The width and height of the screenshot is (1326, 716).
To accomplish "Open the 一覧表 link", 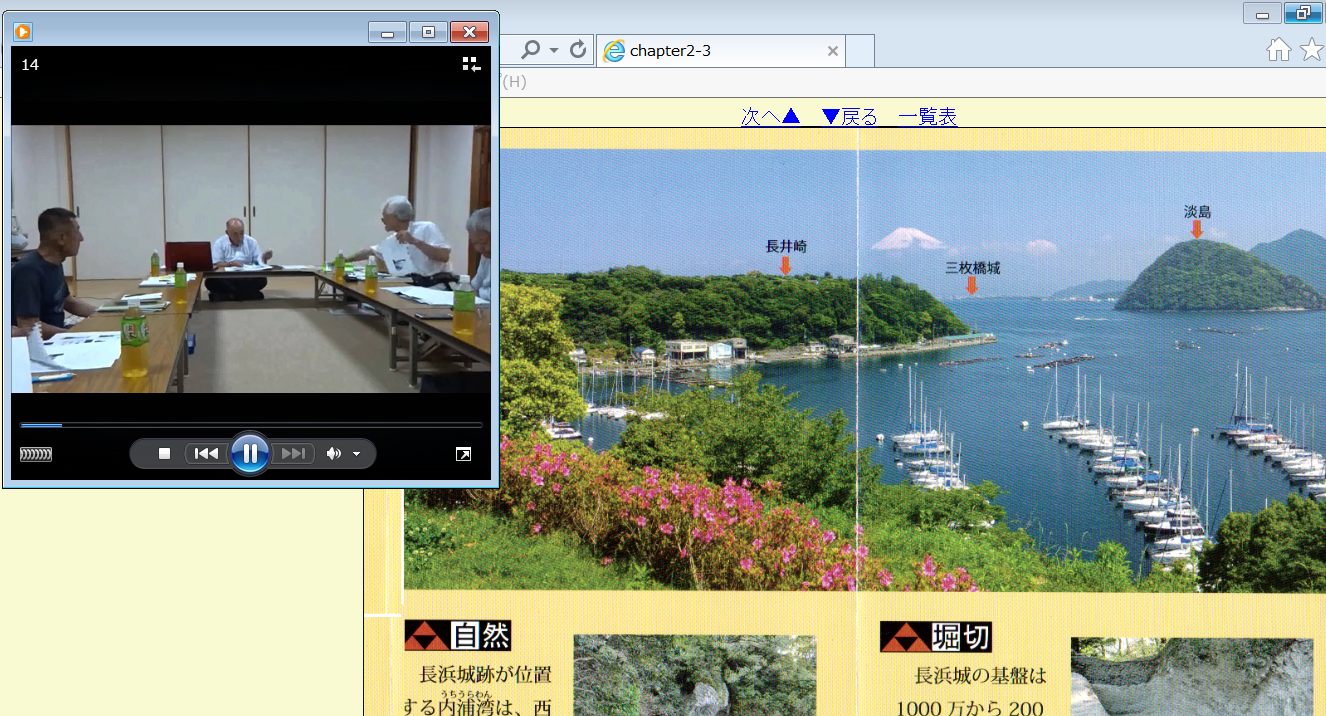I will [x=927, y=117].
